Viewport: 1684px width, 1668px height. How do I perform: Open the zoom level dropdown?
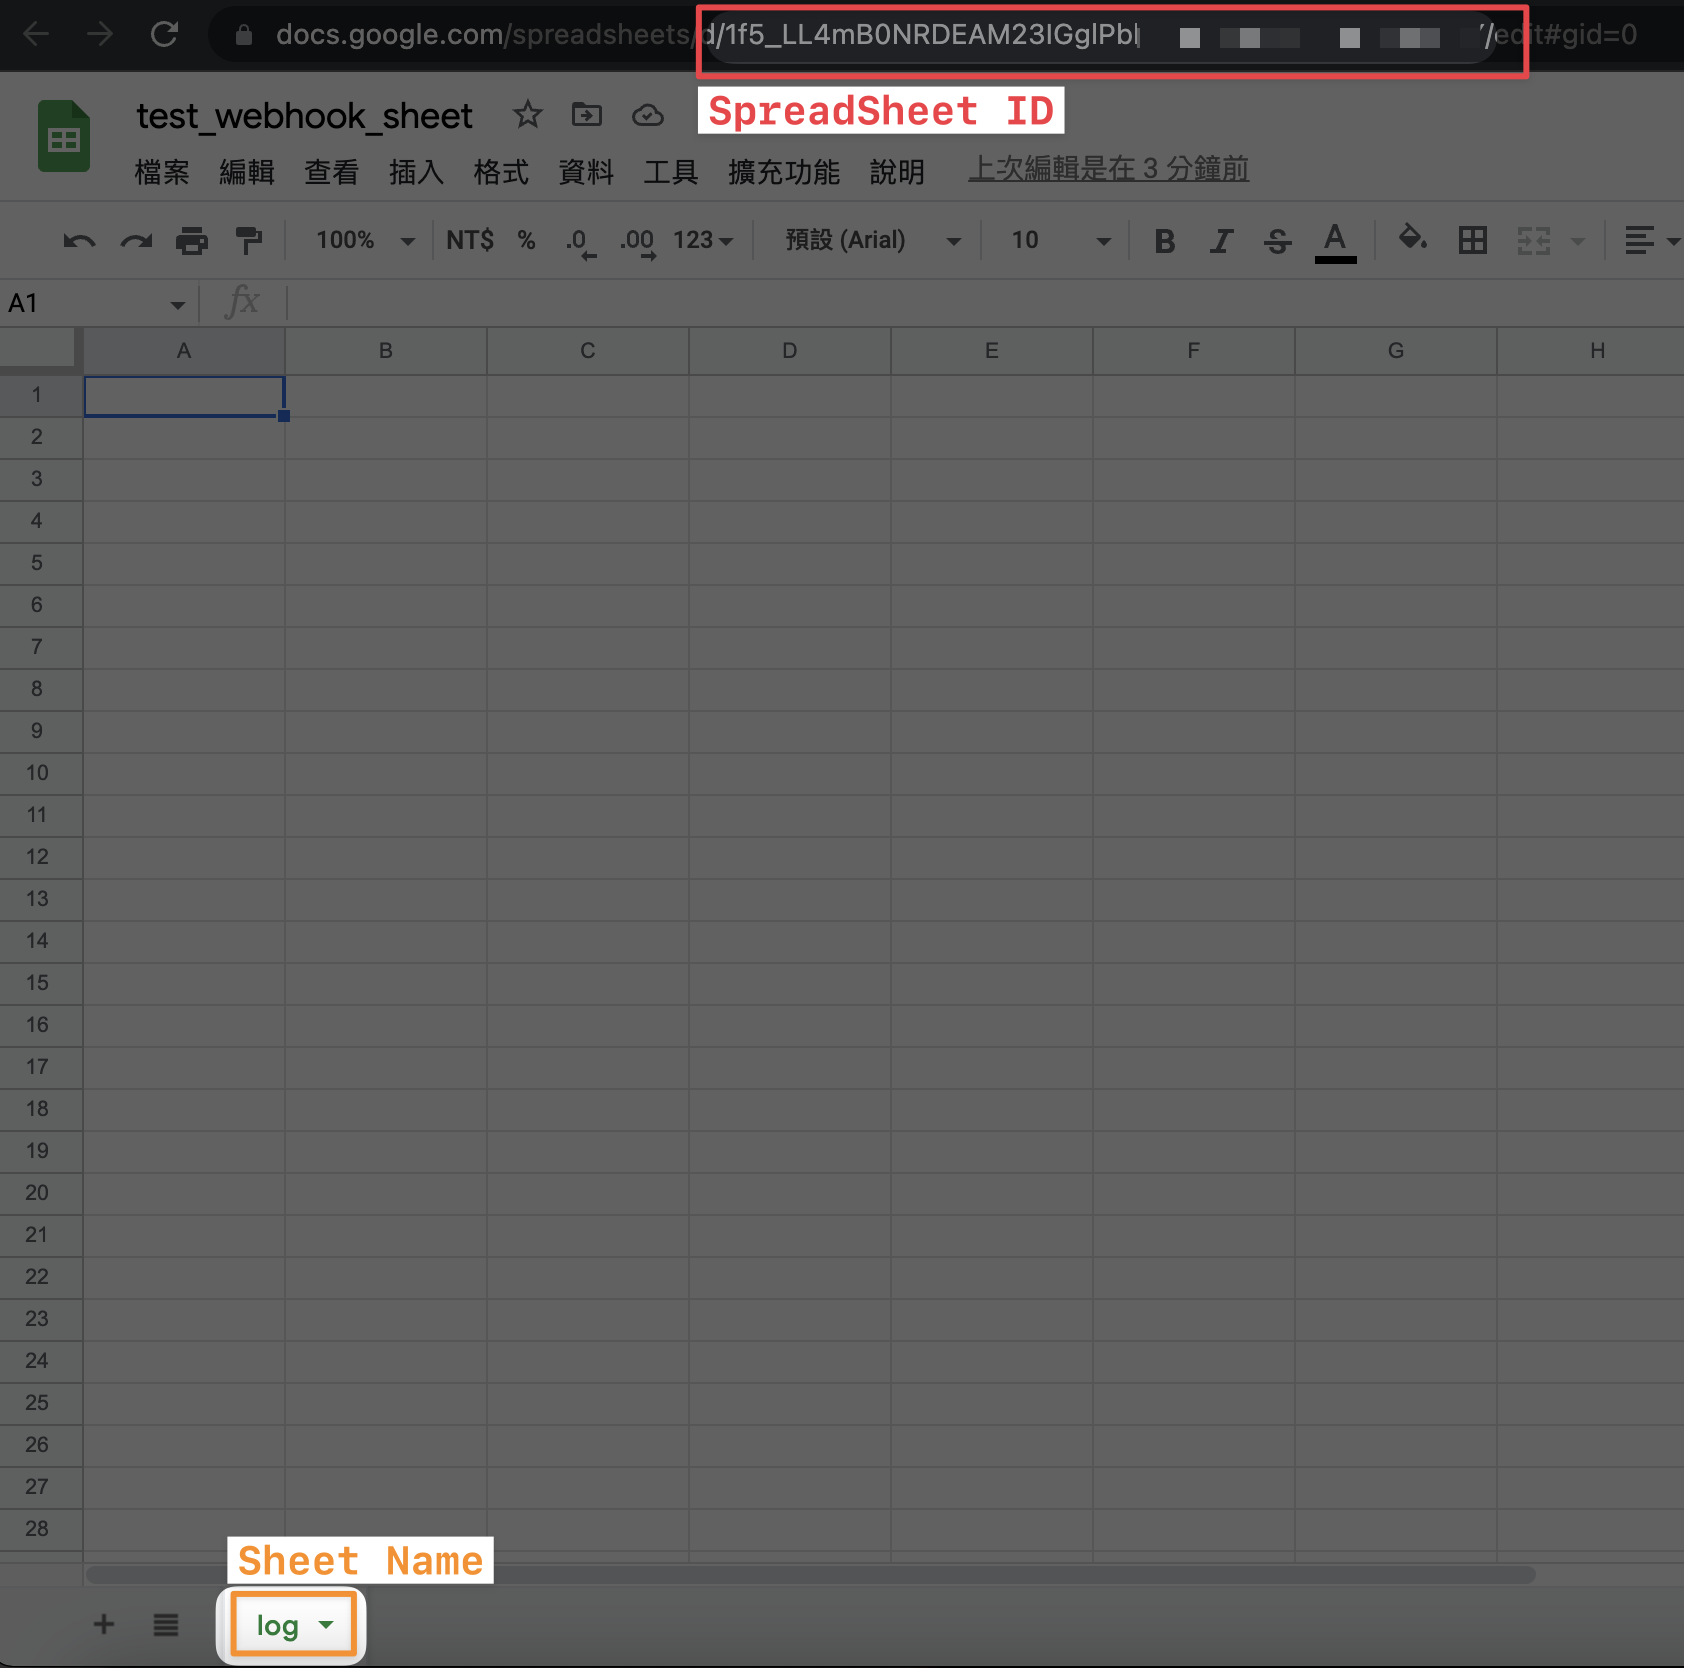(x=360, y=240)
